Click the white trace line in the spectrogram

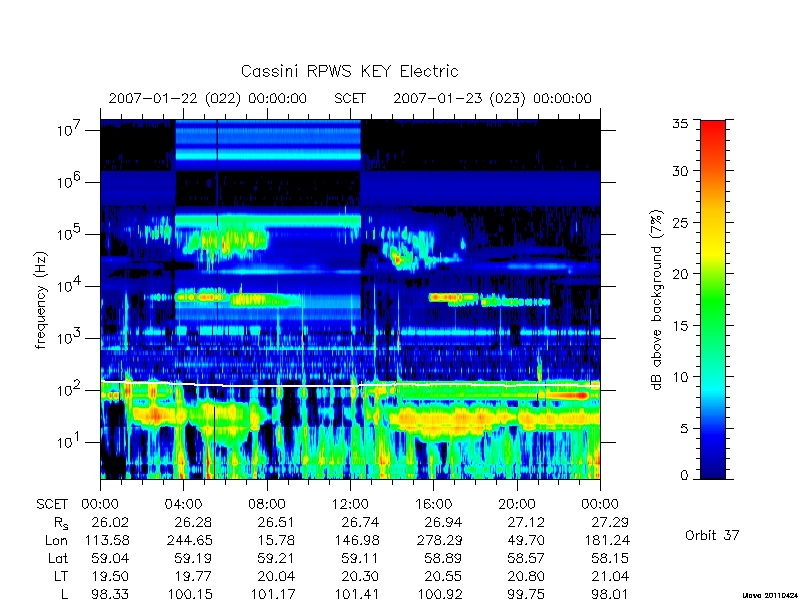click(351, 385)
